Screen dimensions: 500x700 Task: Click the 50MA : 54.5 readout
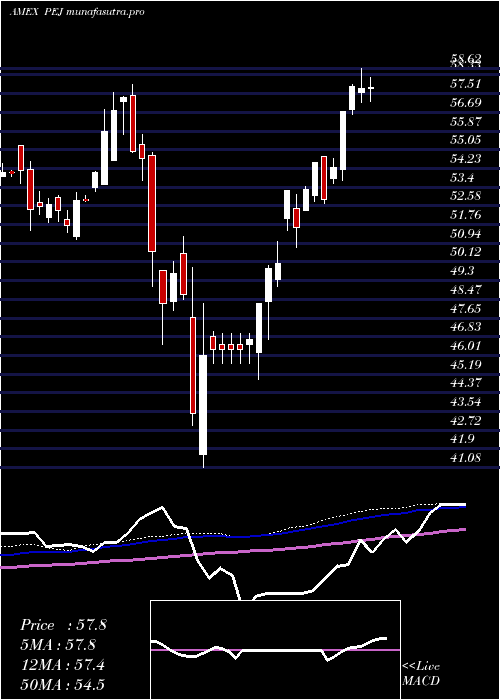tap(62, 685)
